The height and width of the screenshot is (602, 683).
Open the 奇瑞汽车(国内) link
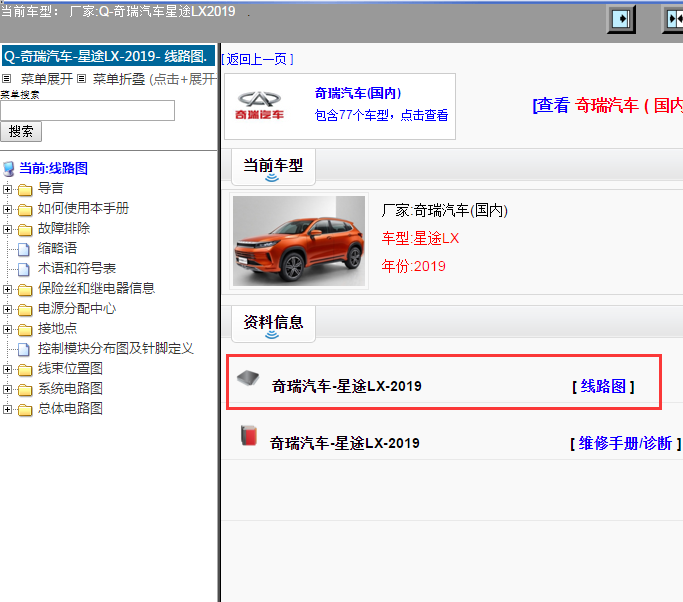coord(358,93)
